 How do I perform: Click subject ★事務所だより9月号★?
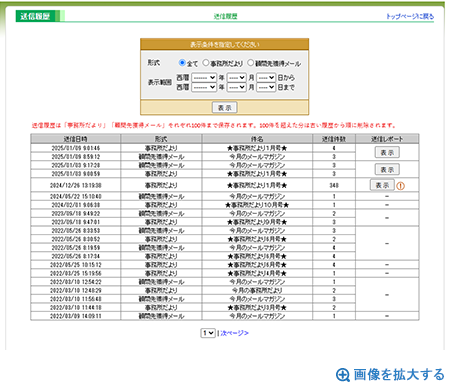[x=257, y=222]
